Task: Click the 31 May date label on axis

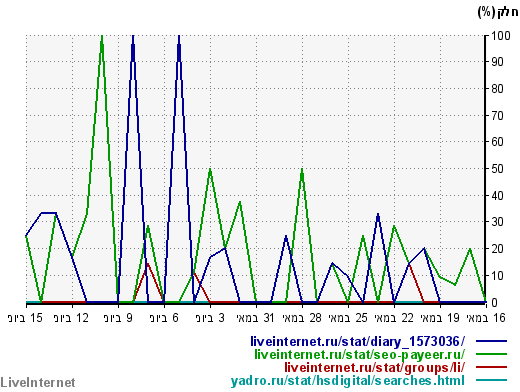Action: pyautogui.click(x=255, y=318)
